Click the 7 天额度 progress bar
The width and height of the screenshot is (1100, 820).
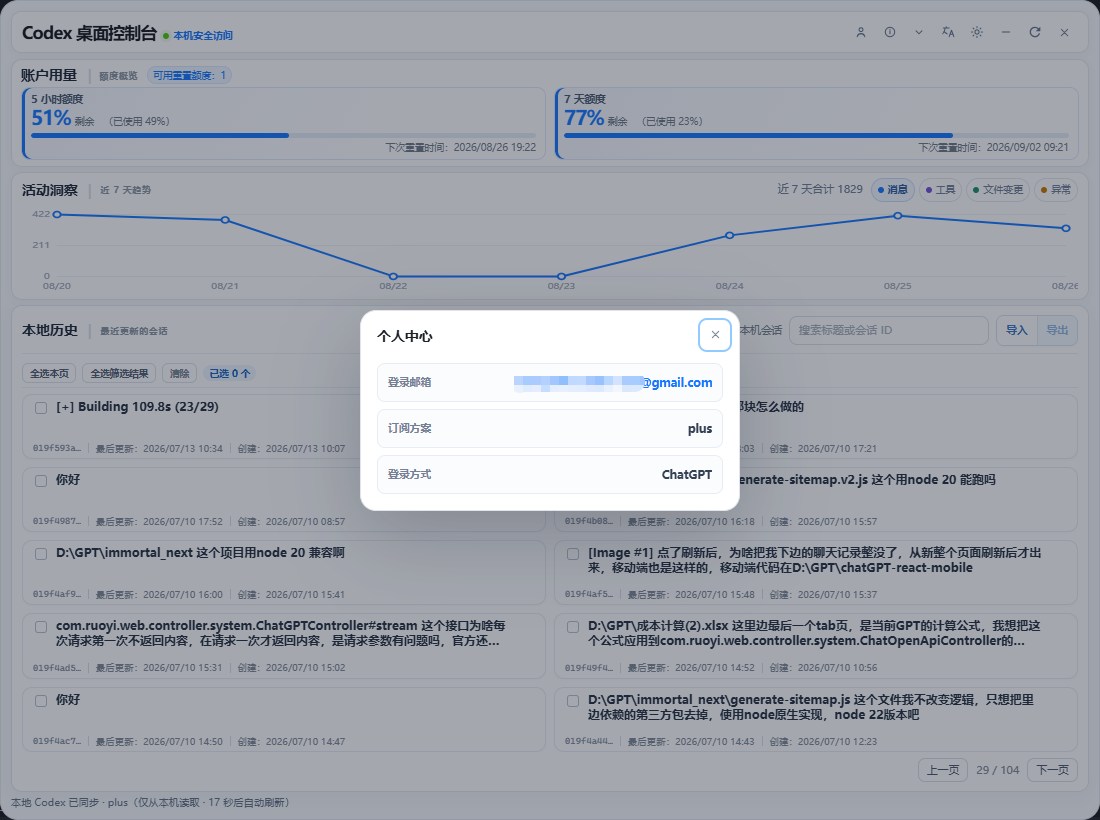[x=817, y=135]
